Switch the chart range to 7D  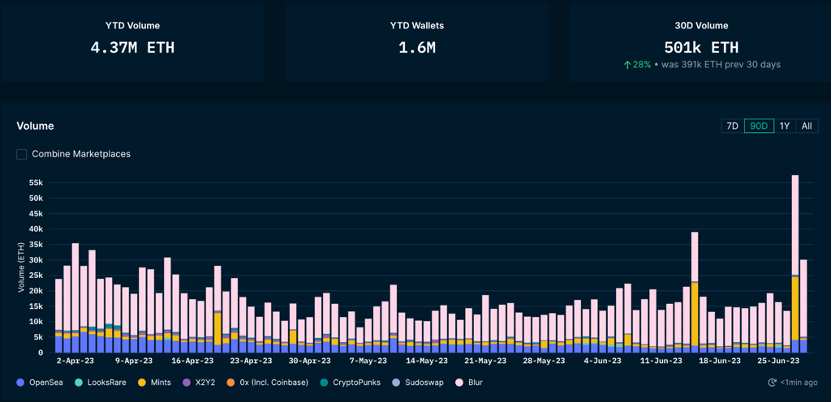732,126
